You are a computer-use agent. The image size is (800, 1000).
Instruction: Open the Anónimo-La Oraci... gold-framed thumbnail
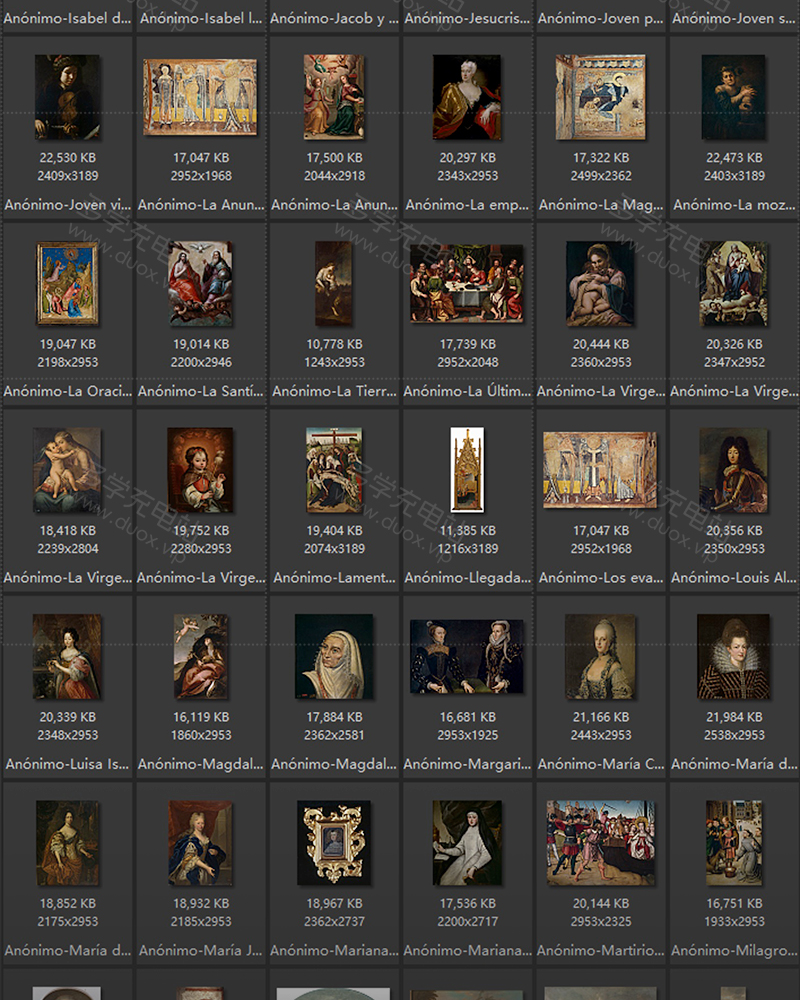[67, 283]
